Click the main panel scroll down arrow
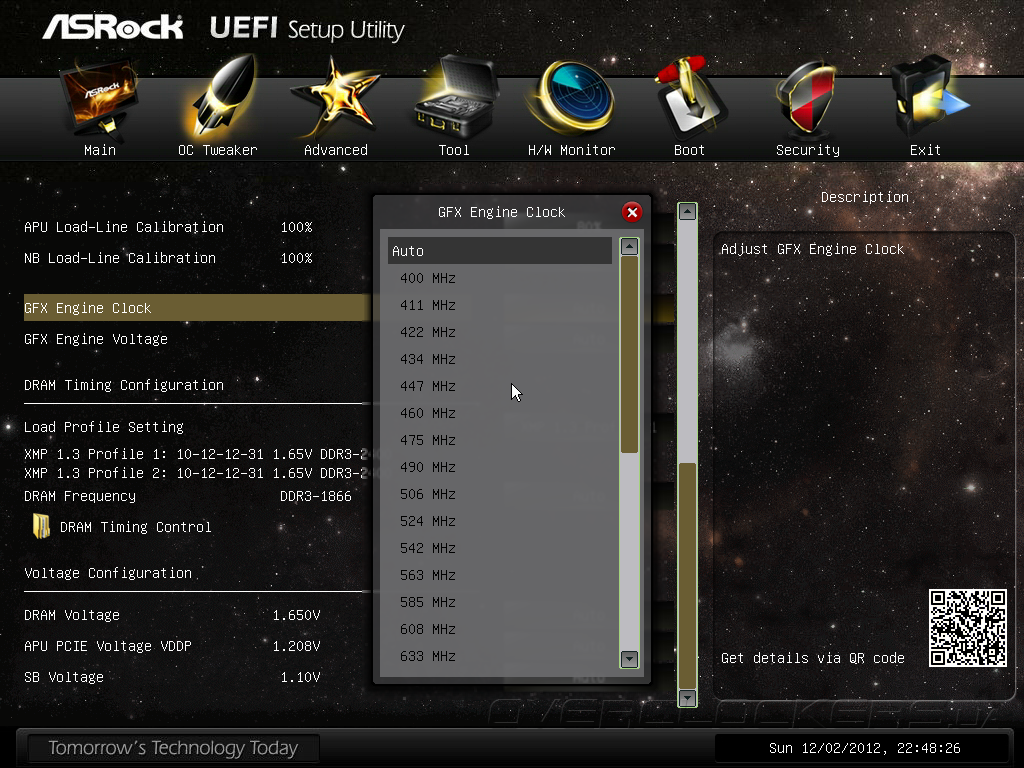 [x=687, y=698]
